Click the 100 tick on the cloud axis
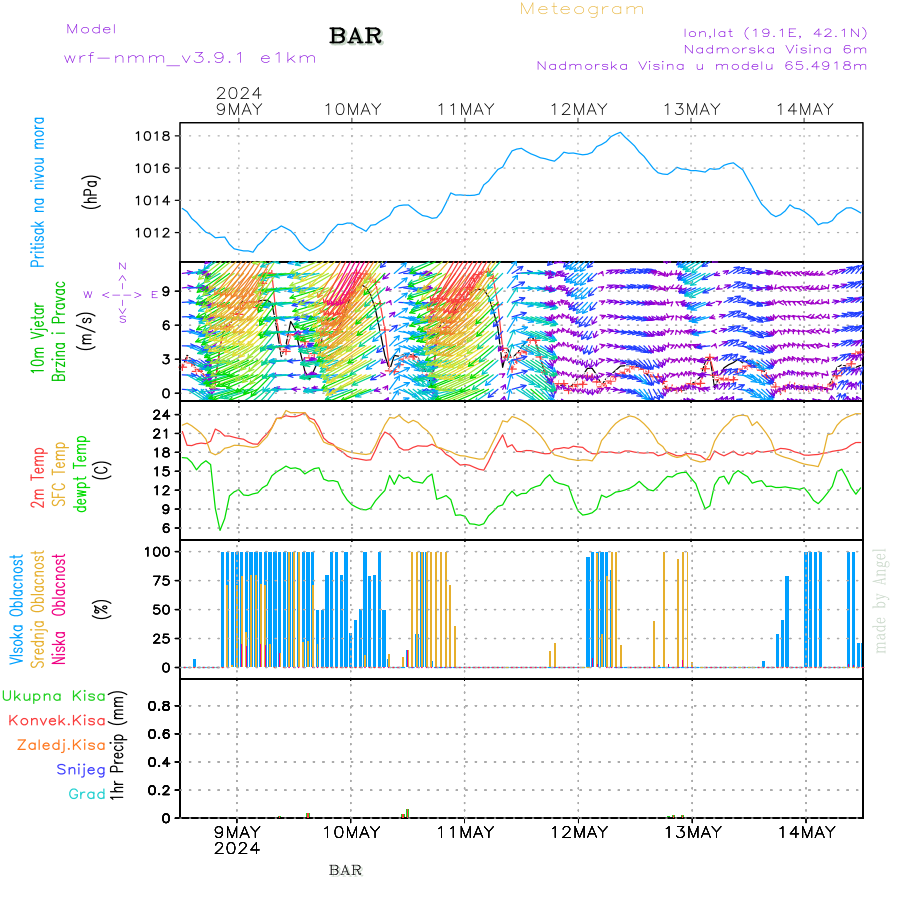 (157, 552)
